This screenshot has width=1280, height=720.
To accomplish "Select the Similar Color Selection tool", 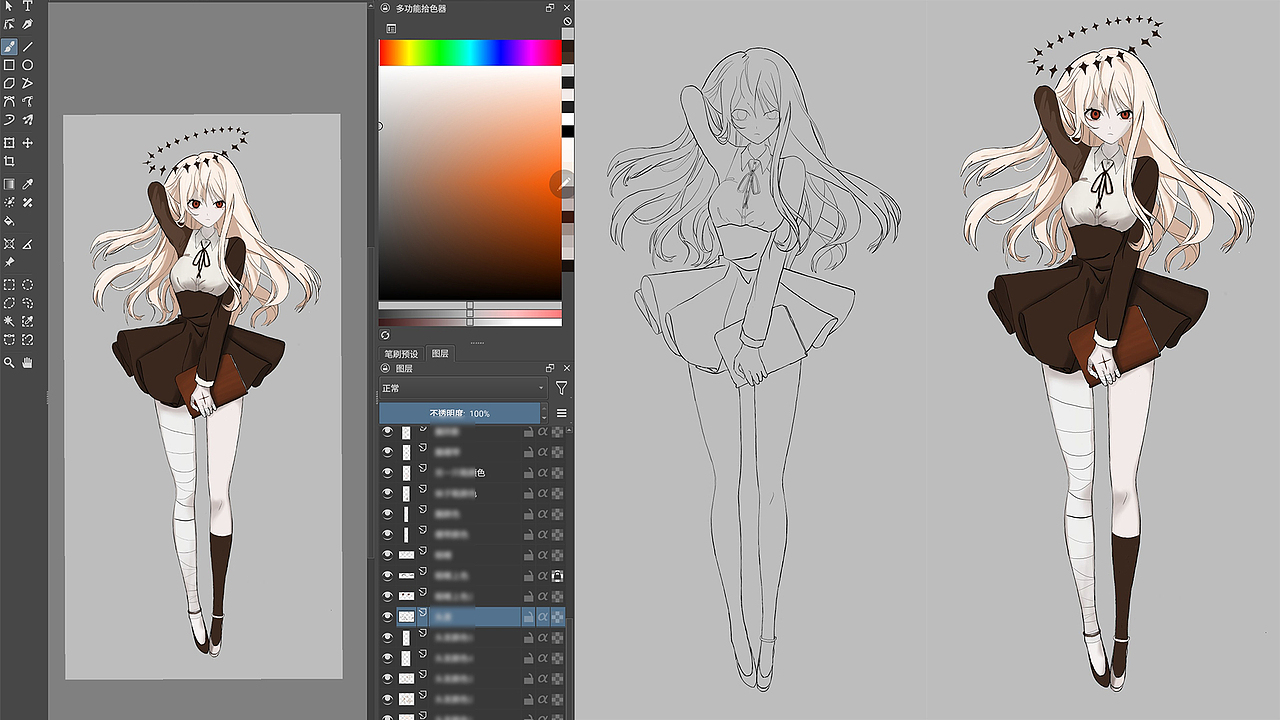I will click(x=28, y=321).
